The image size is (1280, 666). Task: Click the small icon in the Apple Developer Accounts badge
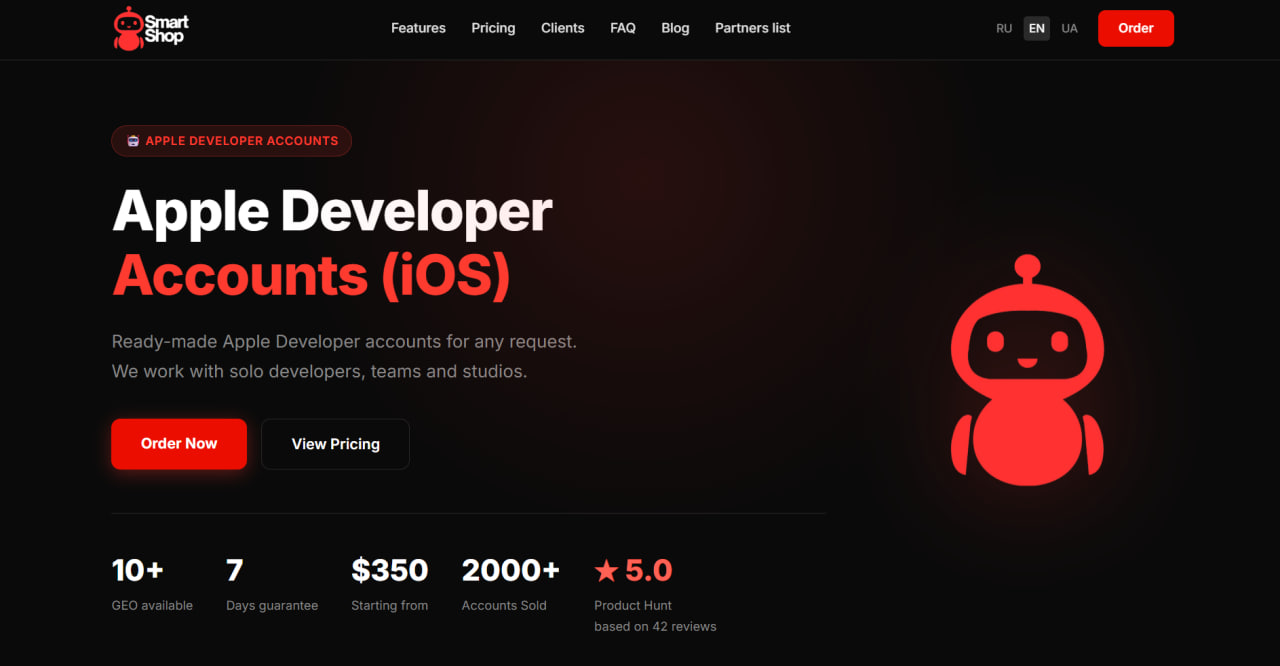tap(133, 141)
